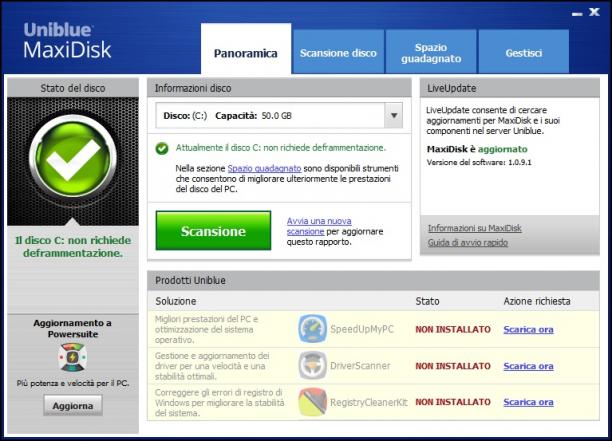Click the Stato del disco panel header
This screenshot has width=612, height=441.
pyautogui.click(x=73, y=88)
